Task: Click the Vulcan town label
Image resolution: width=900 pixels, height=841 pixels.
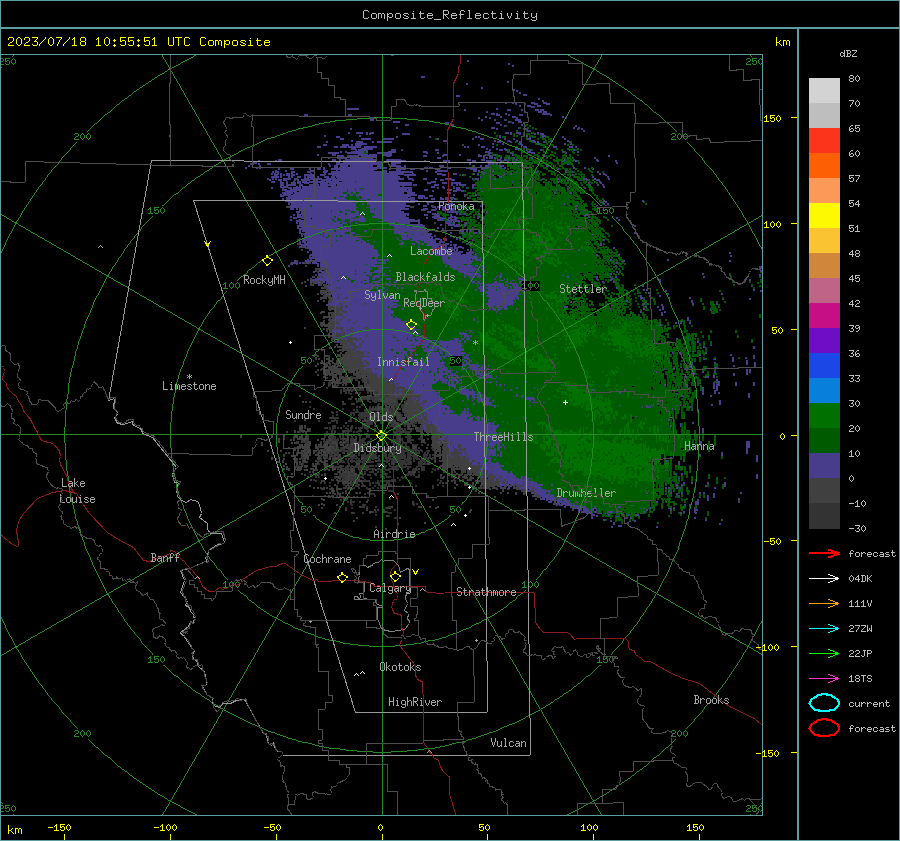Action: pos(508,743)
